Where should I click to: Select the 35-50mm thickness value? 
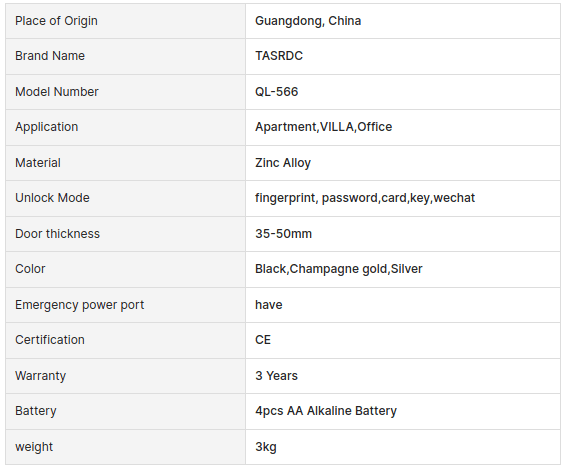click(x=283, y=234)
